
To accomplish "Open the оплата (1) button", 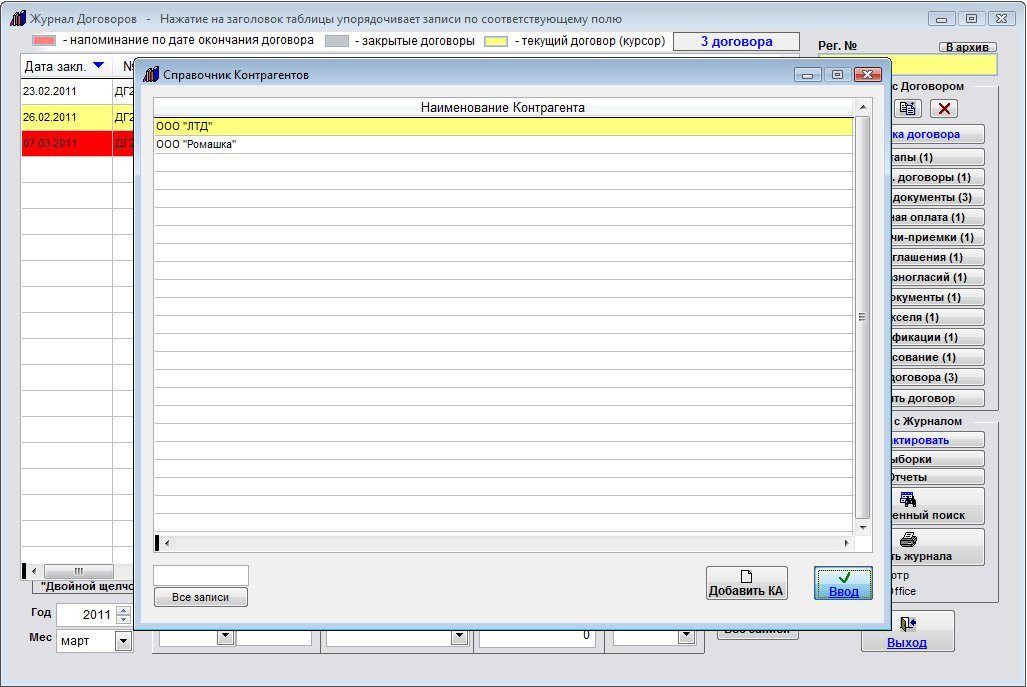I will (937, 217).
